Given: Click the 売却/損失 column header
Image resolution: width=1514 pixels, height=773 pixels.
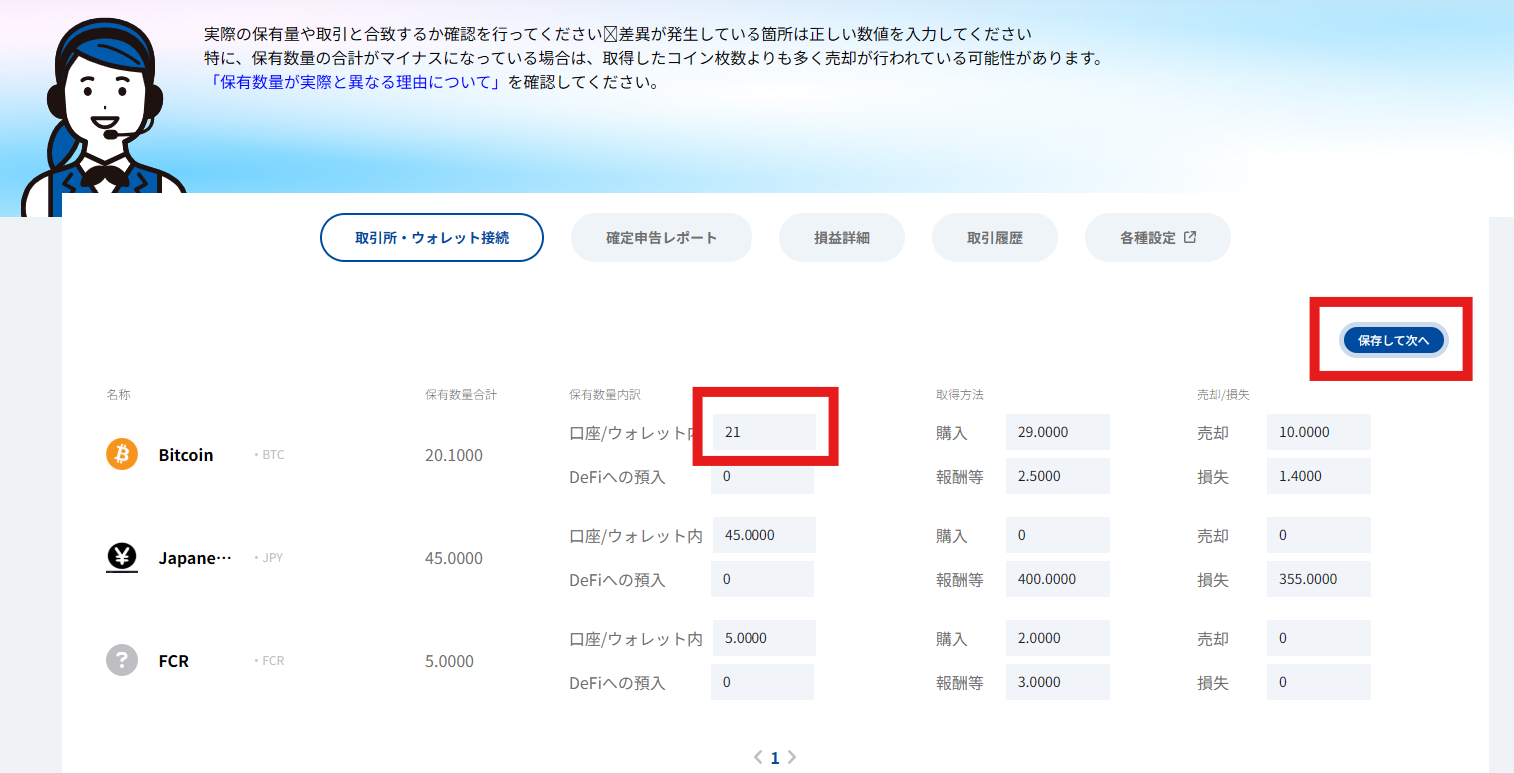Looking at the screenshot, I should (x=1224, y=395).
